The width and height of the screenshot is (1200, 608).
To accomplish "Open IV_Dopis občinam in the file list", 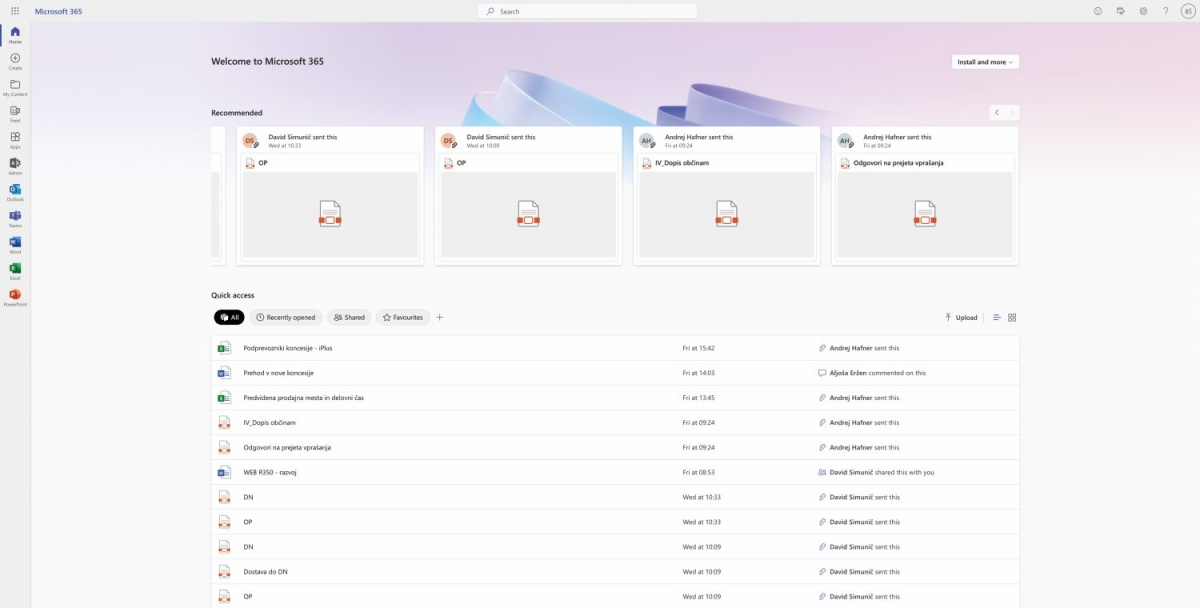I will tap(270, 423).
